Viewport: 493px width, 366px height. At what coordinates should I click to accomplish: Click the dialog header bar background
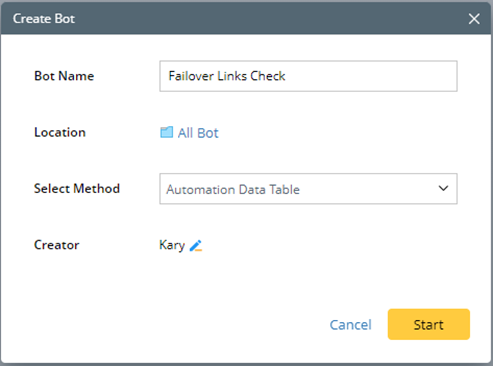coord(267,19)
